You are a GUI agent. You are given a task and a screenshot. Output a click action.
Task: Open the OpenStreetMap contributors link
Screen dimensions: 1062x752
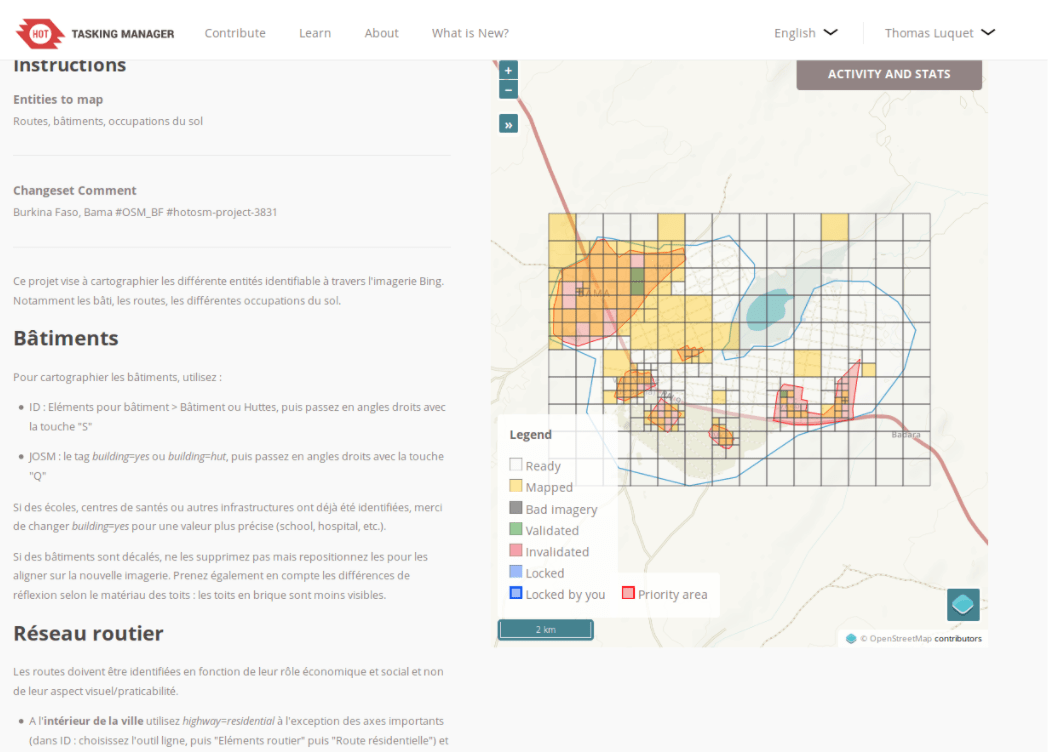pyautogui.click(x=957, y=638)
